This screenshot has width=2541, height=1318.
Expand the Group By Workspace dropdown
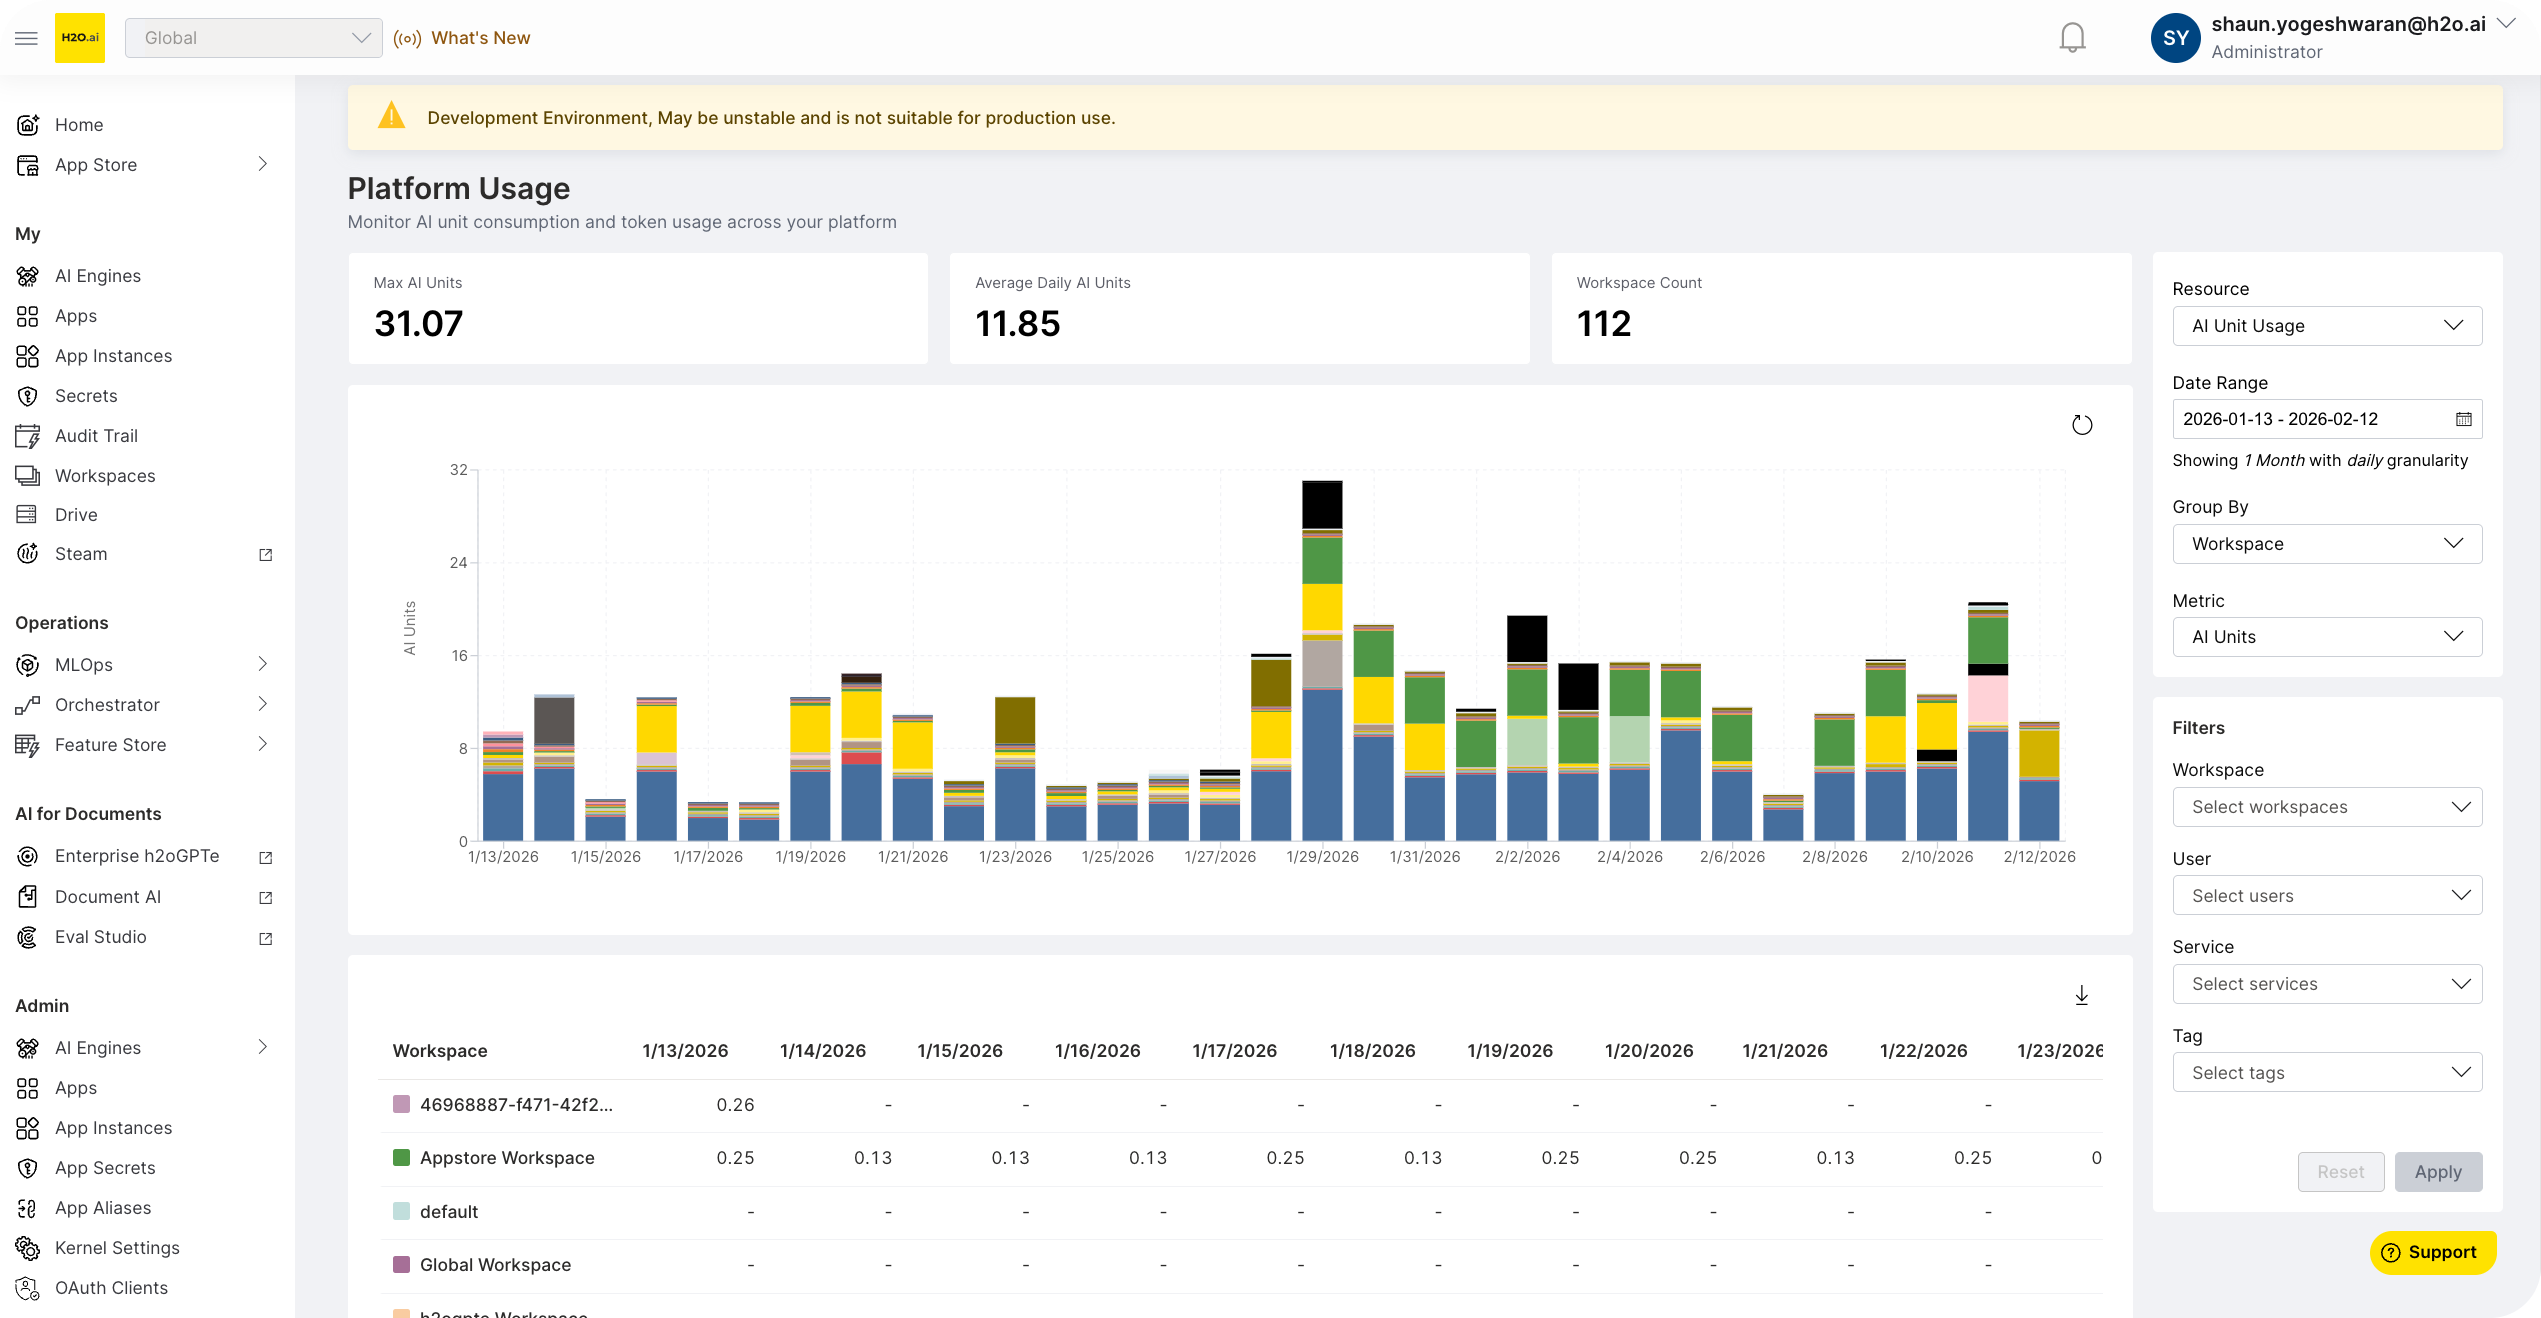click(x=2327, y=544)
